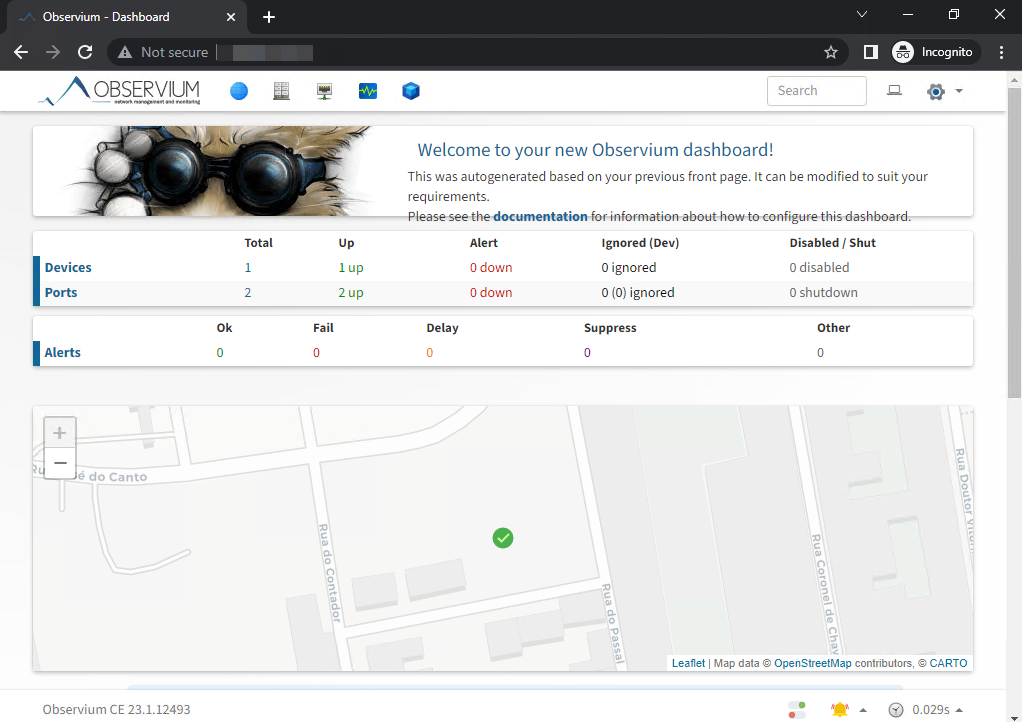The image size is (1022, 722).
Task: Open the browser three-dot menu
Action: point(1002,52)
